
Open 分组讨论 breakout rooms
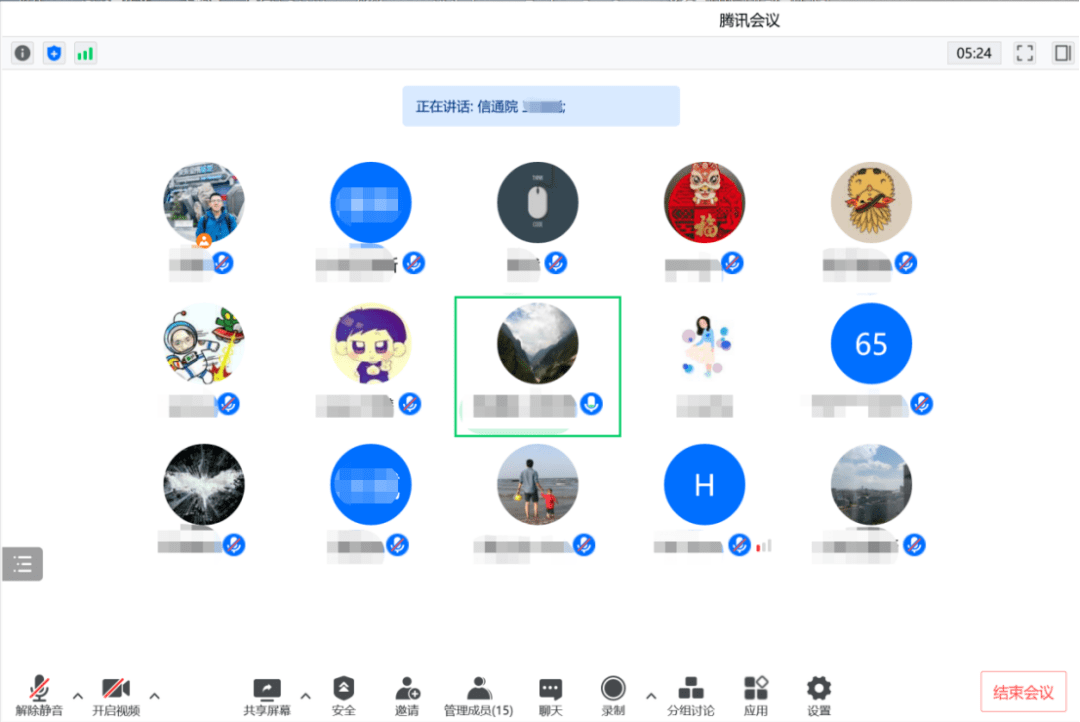point(690,695)
